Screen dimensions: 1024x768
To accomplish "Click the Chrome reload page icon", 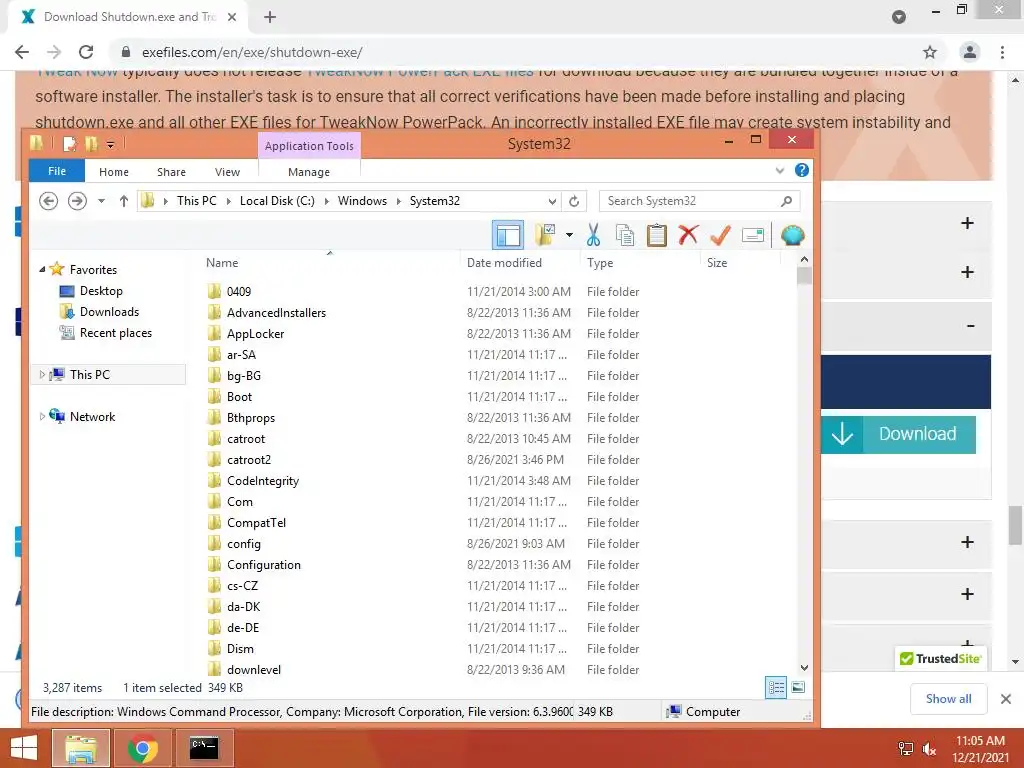I will 86,52.
